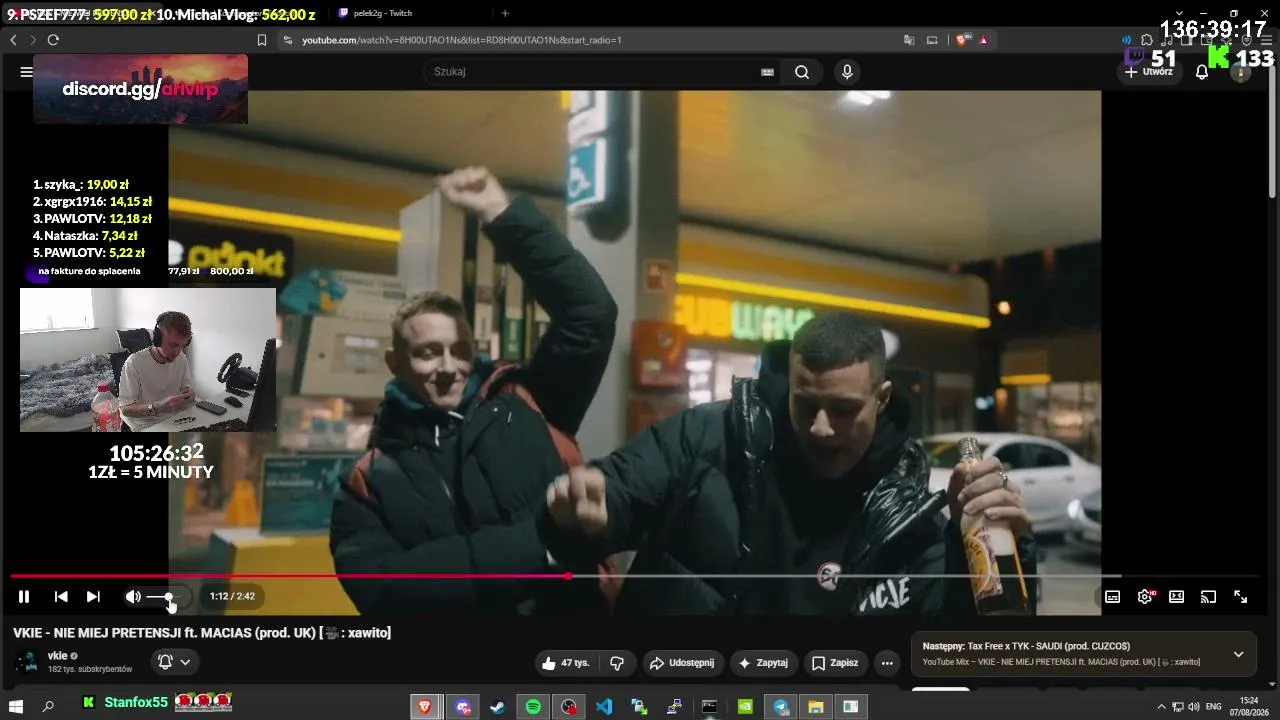
Task: Open the Windows Start menu
Action: (x=16, y=706)
